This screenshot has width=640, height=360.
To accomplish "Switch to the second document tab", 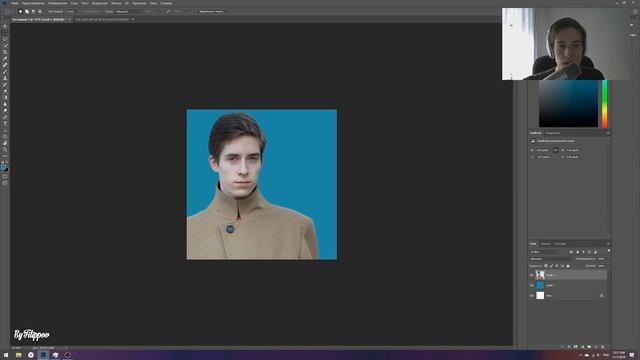I will 102,19.
